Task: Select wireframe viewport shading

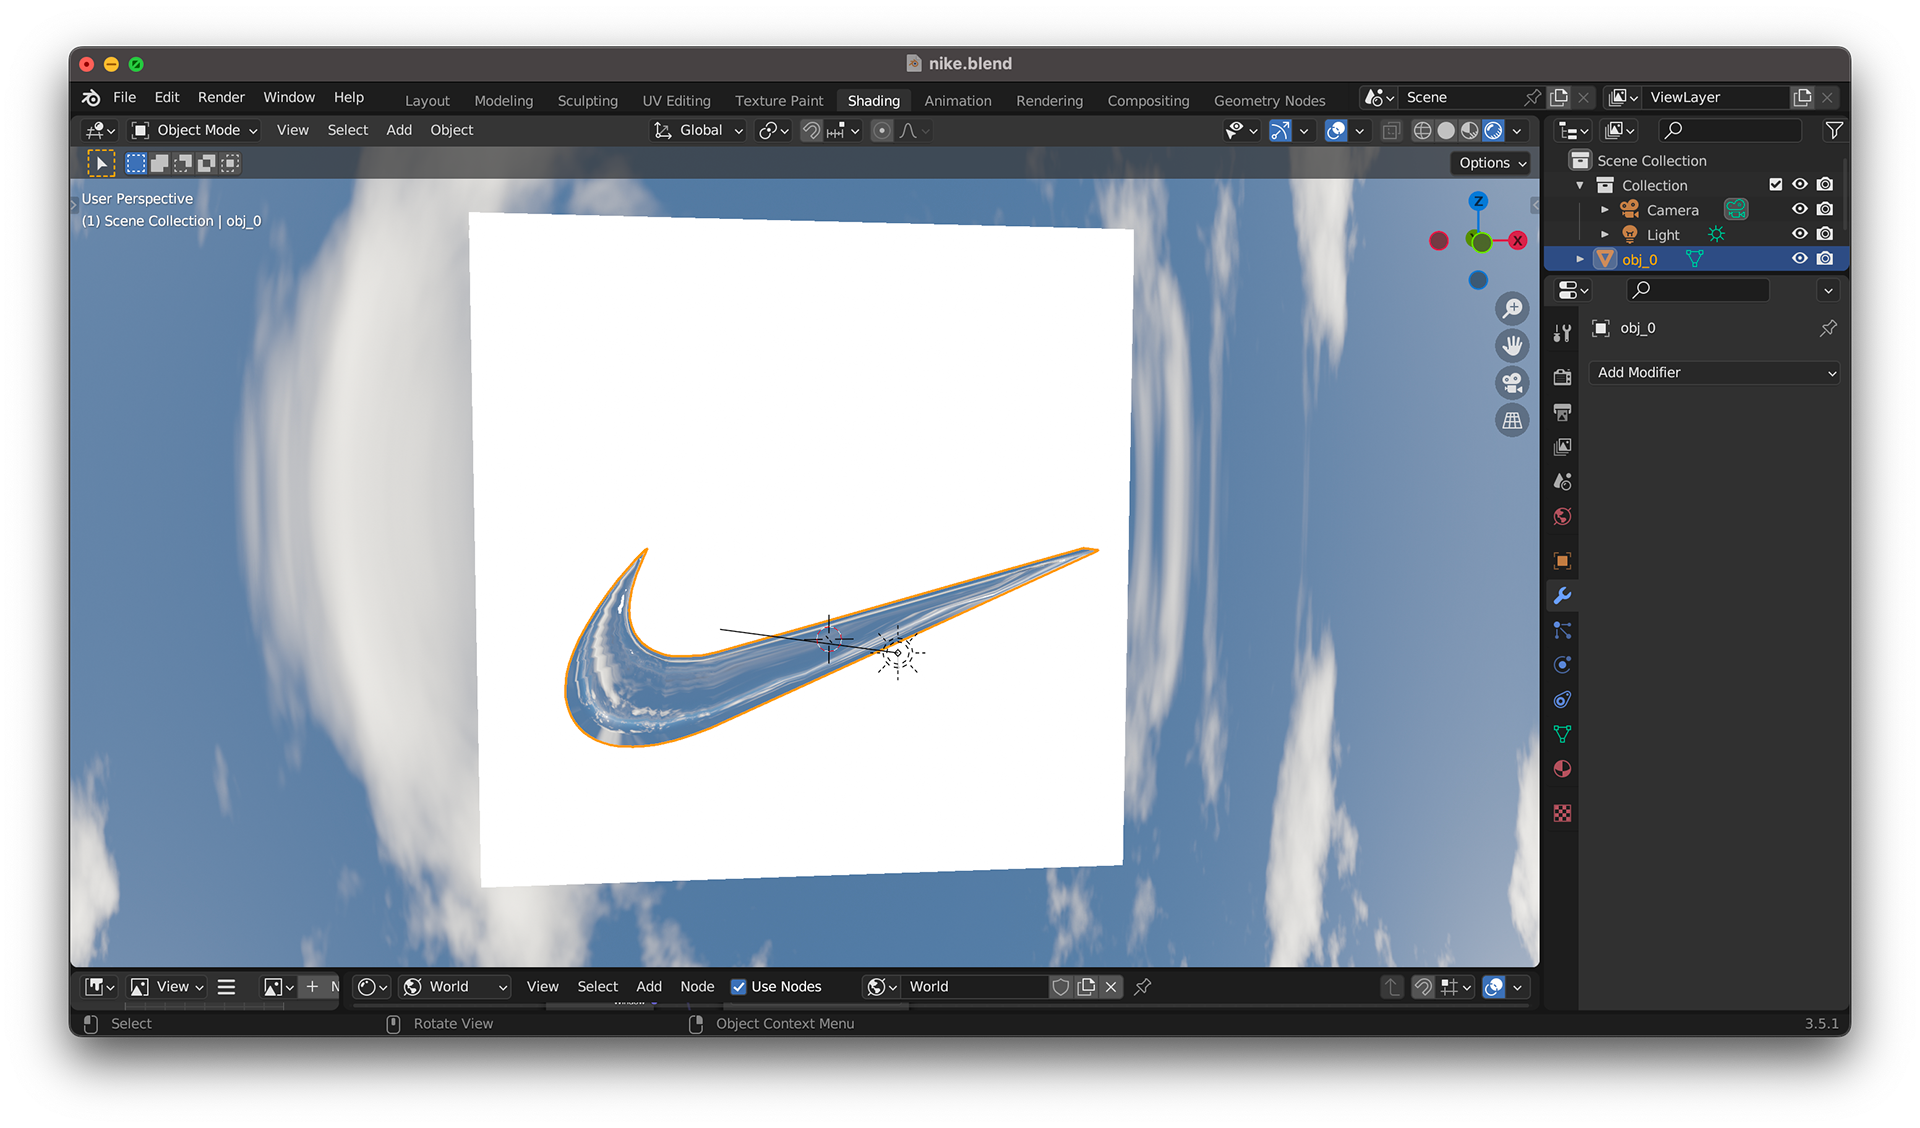Action: (x=1422, y=130)
